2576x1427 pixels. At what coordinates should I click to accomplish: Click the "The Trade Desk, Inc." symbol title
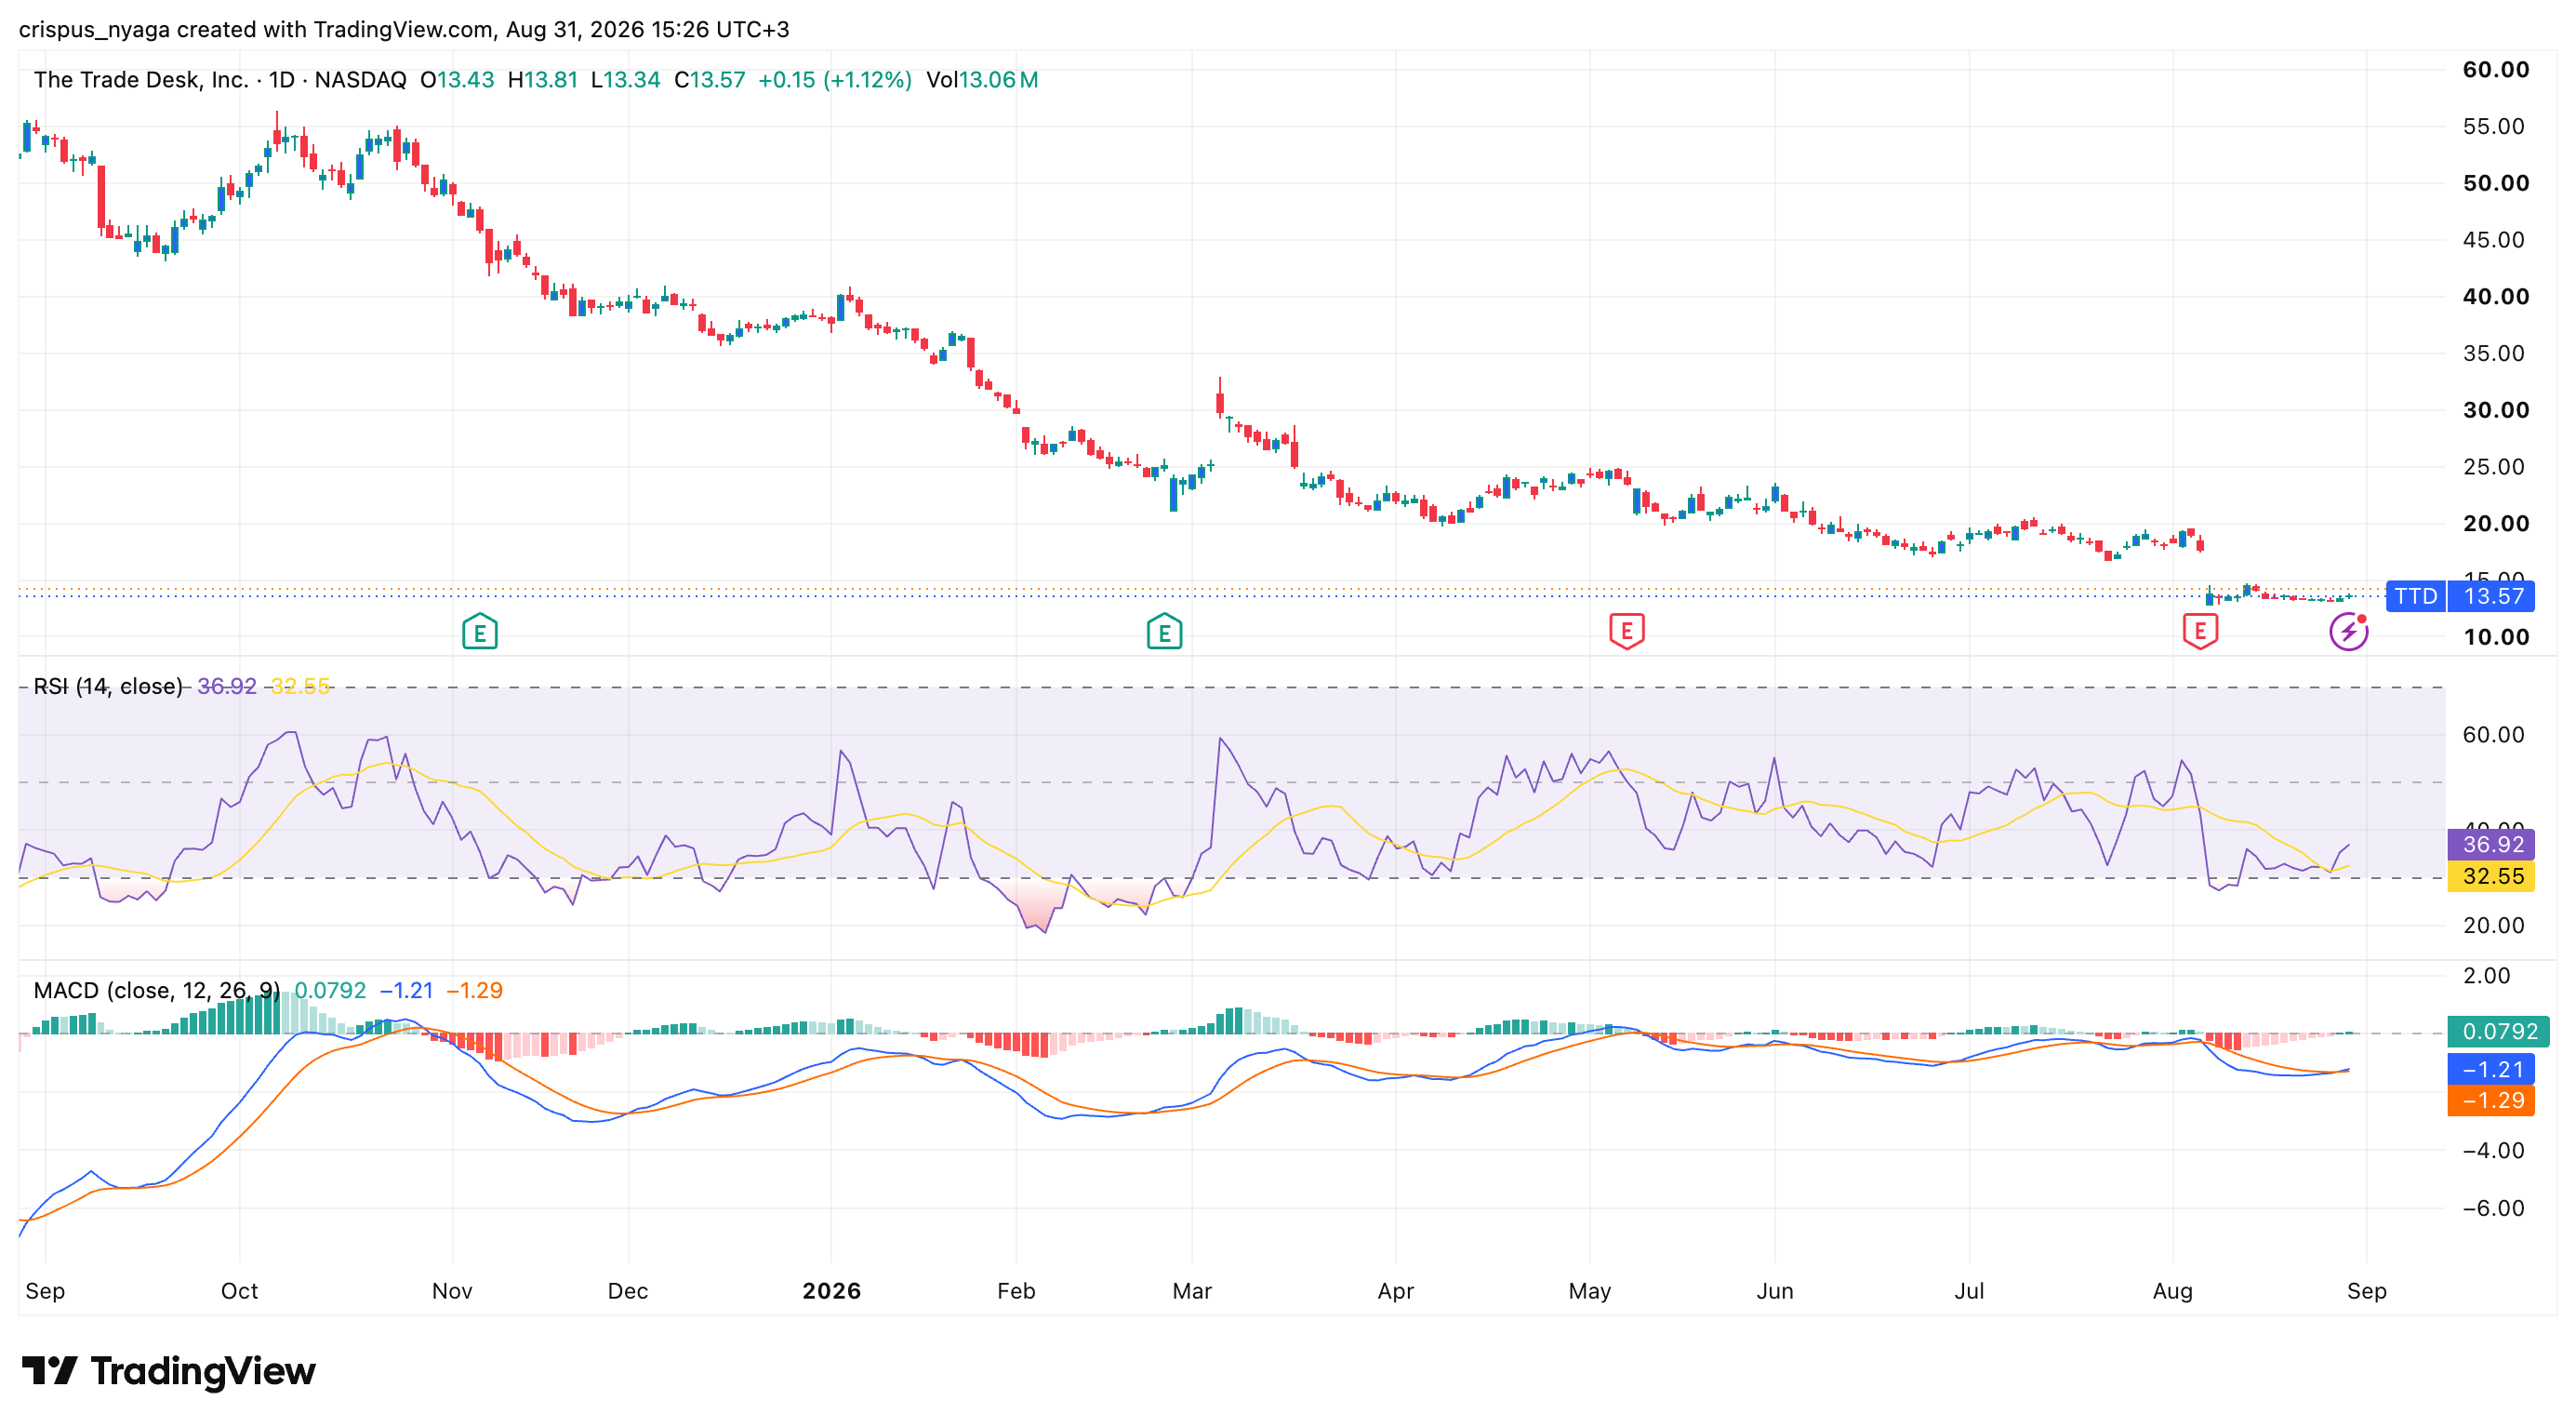pyautogui.click(x=141, y=80)
